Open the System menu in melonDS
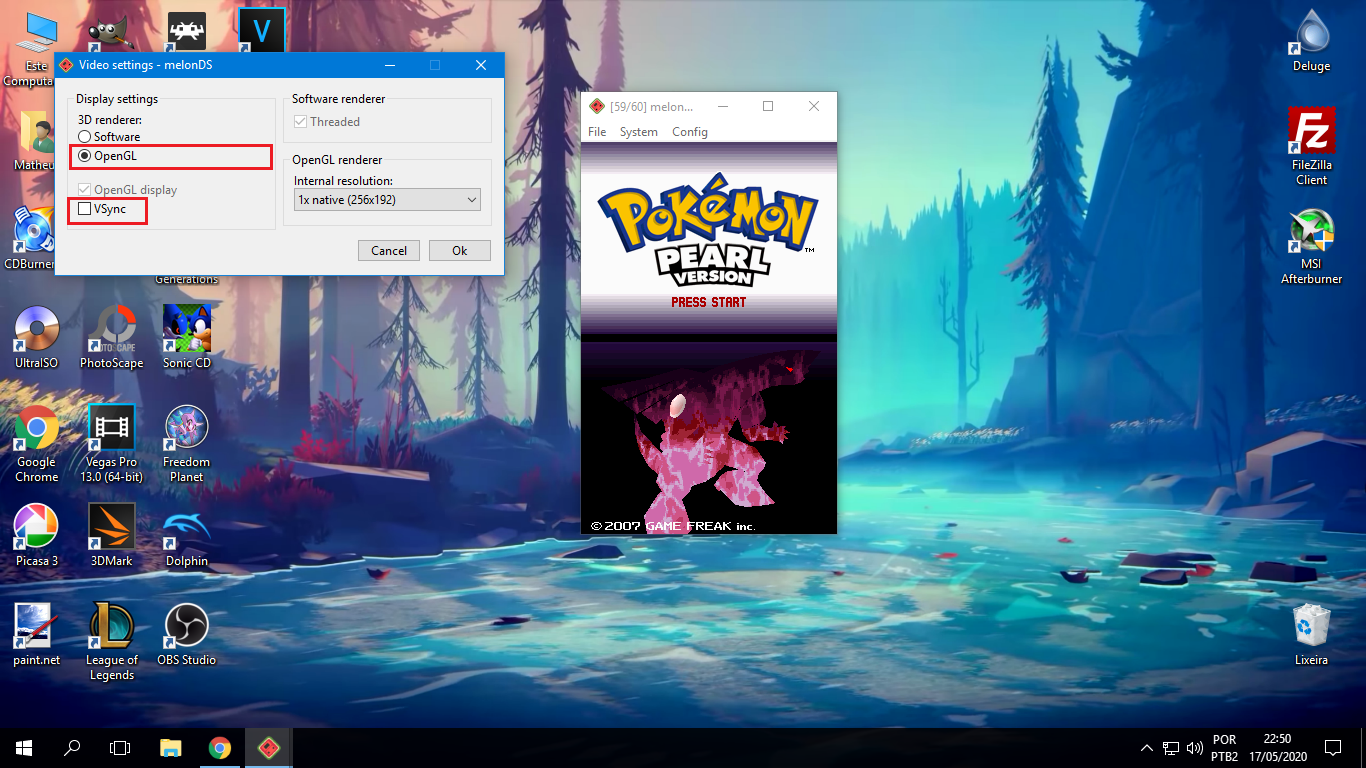The height and width of the screenshot is (768, 1366). click(638, 131)
